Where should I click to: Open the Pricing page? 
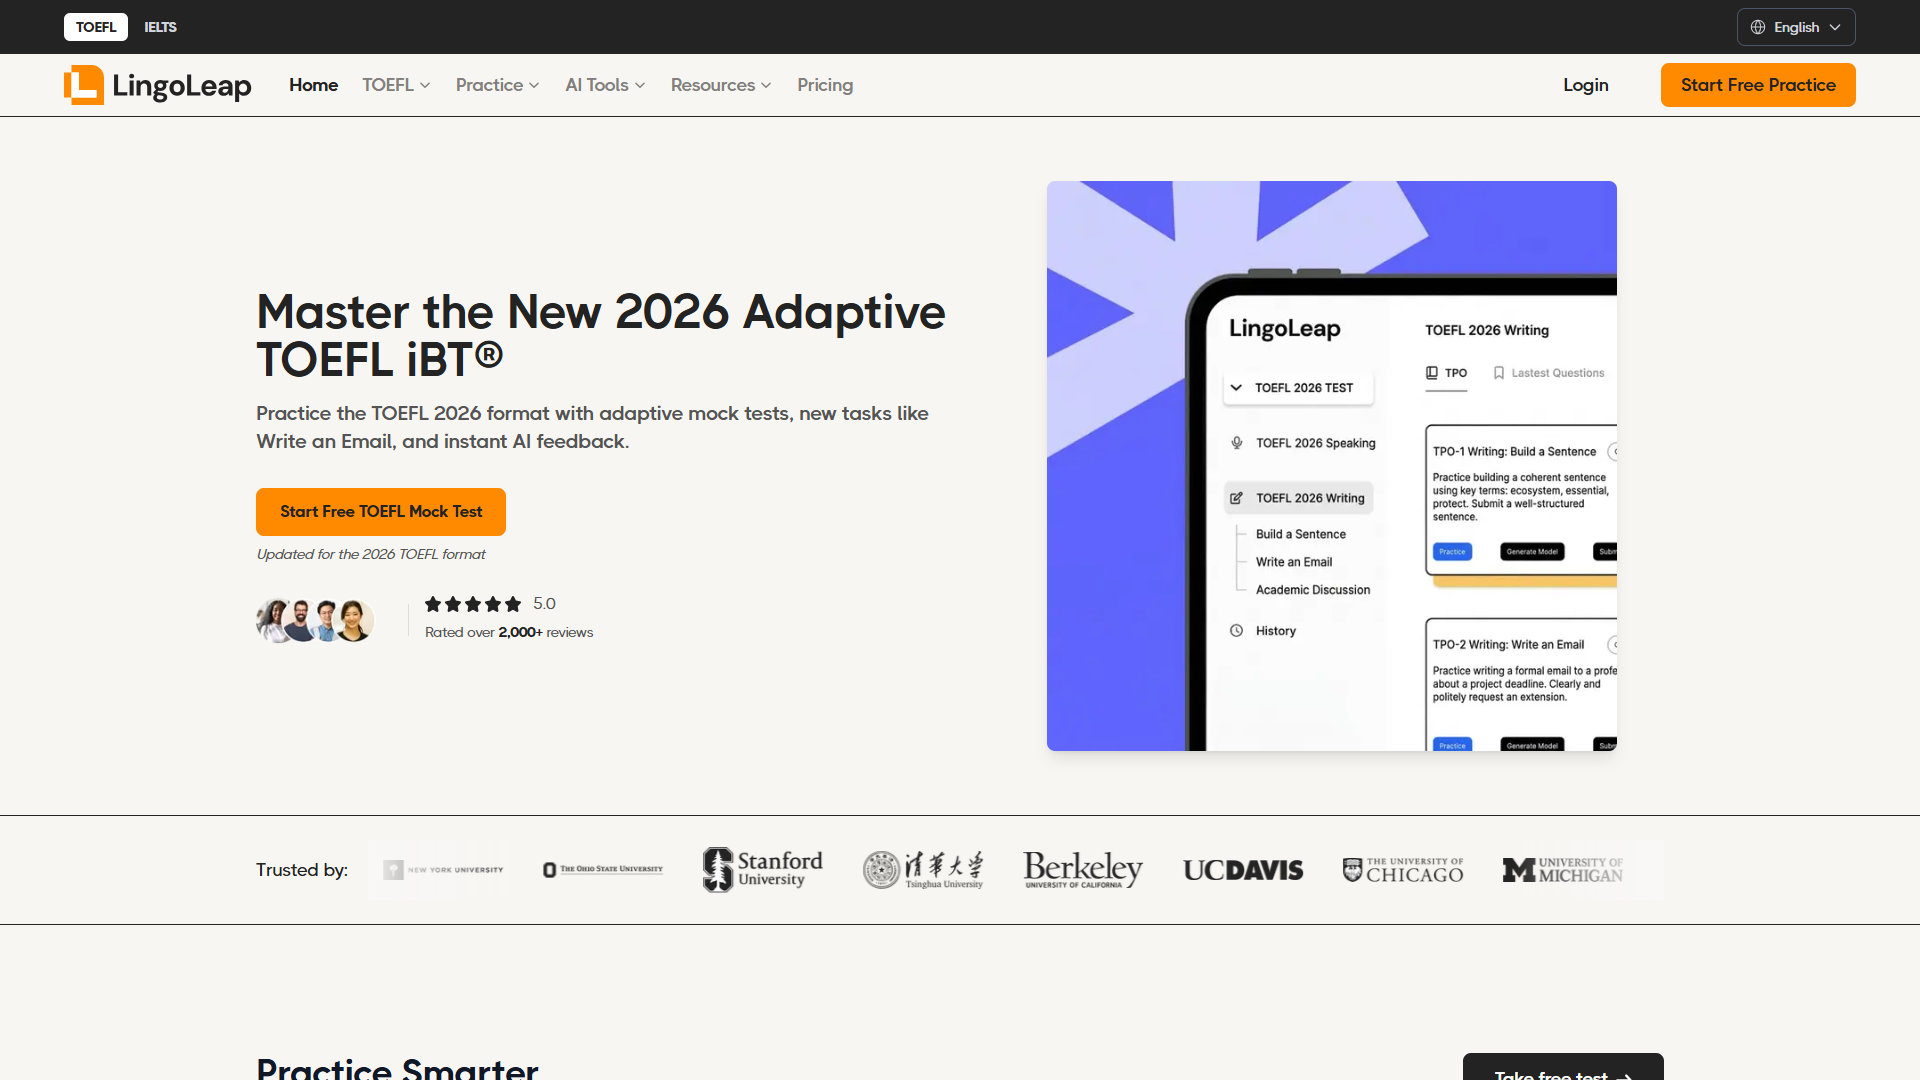[825, 85]
